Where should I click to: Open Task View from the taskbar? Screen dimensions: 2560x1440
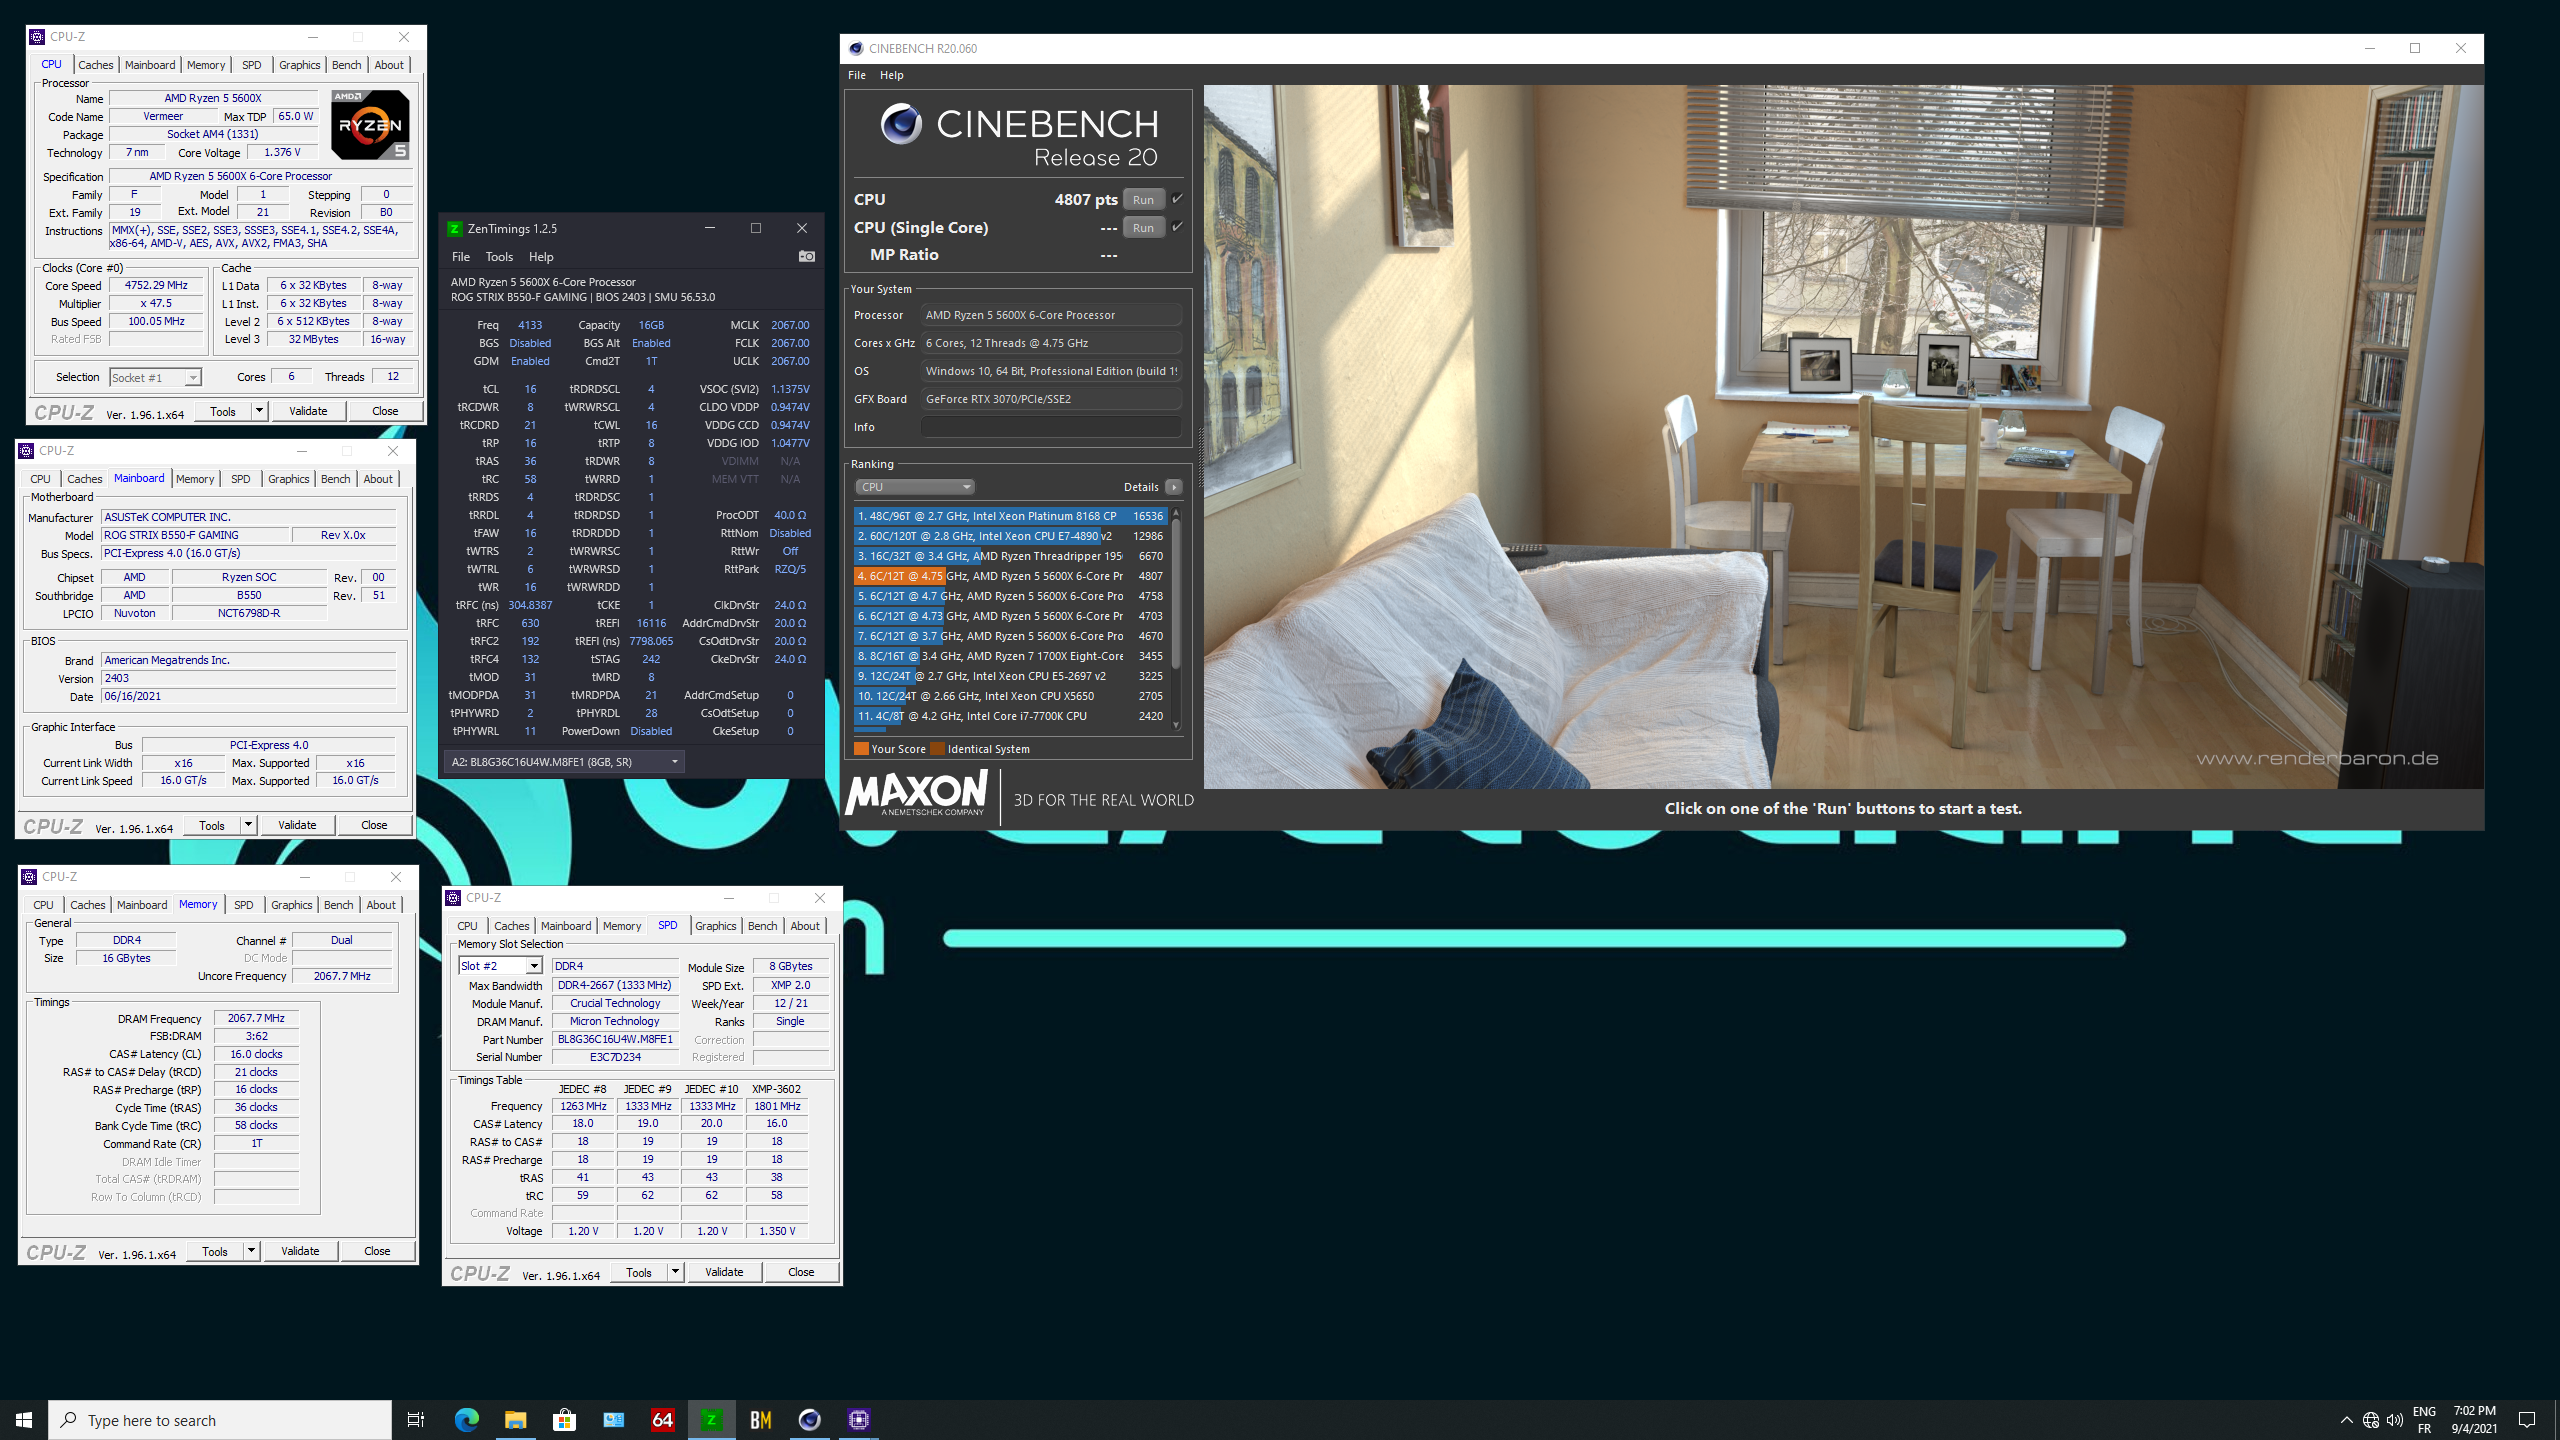416,1420
